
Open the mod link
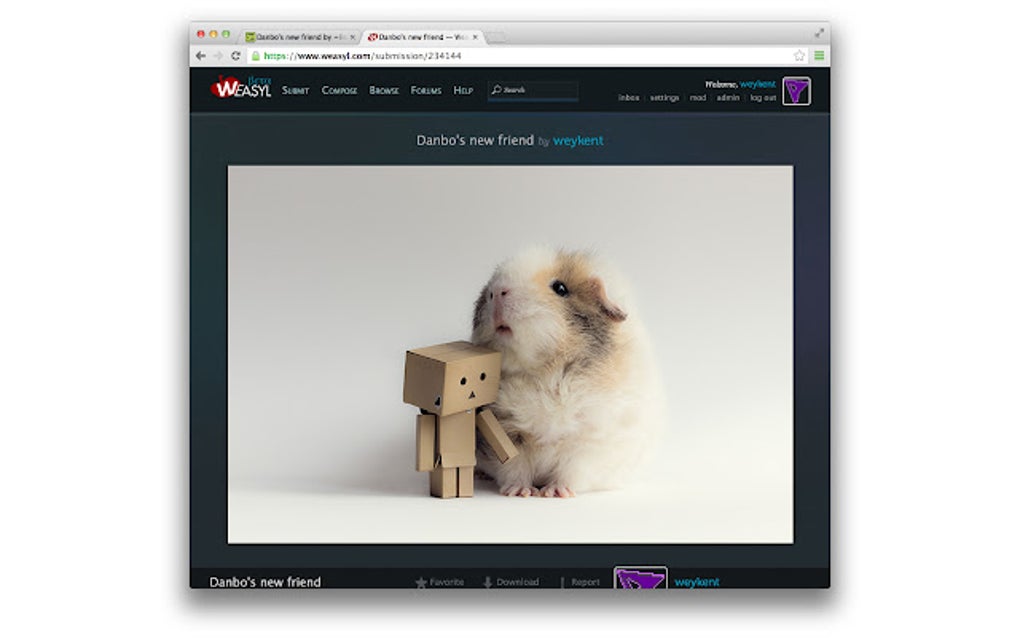697,98
